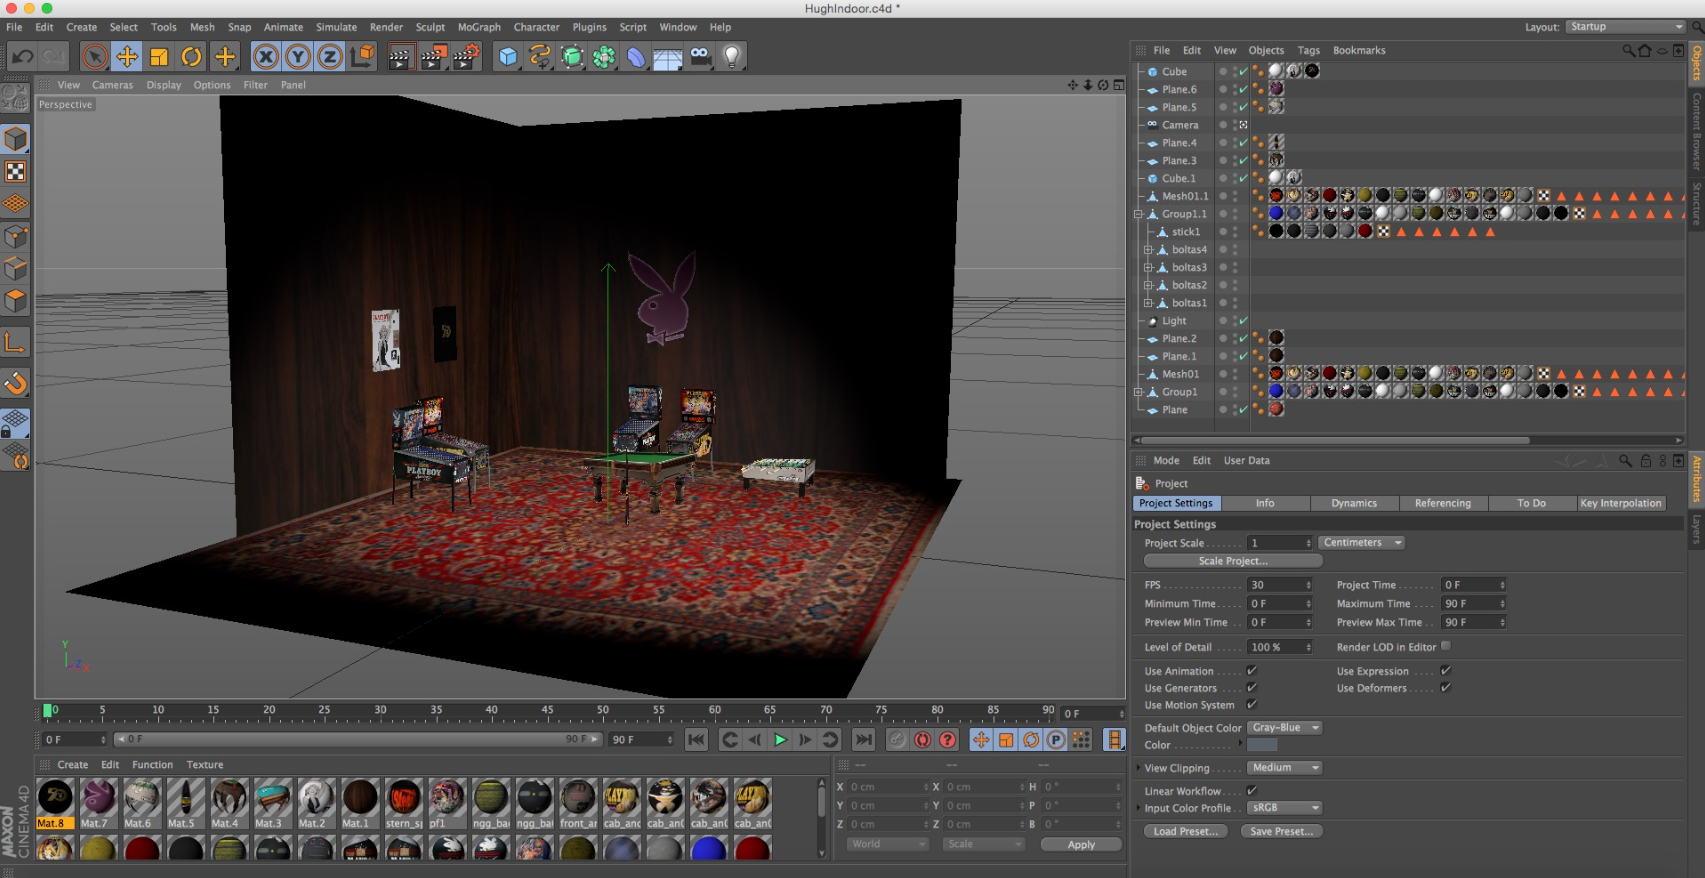
Task: Toggle the Y axis lock
Action: (297, 57)
